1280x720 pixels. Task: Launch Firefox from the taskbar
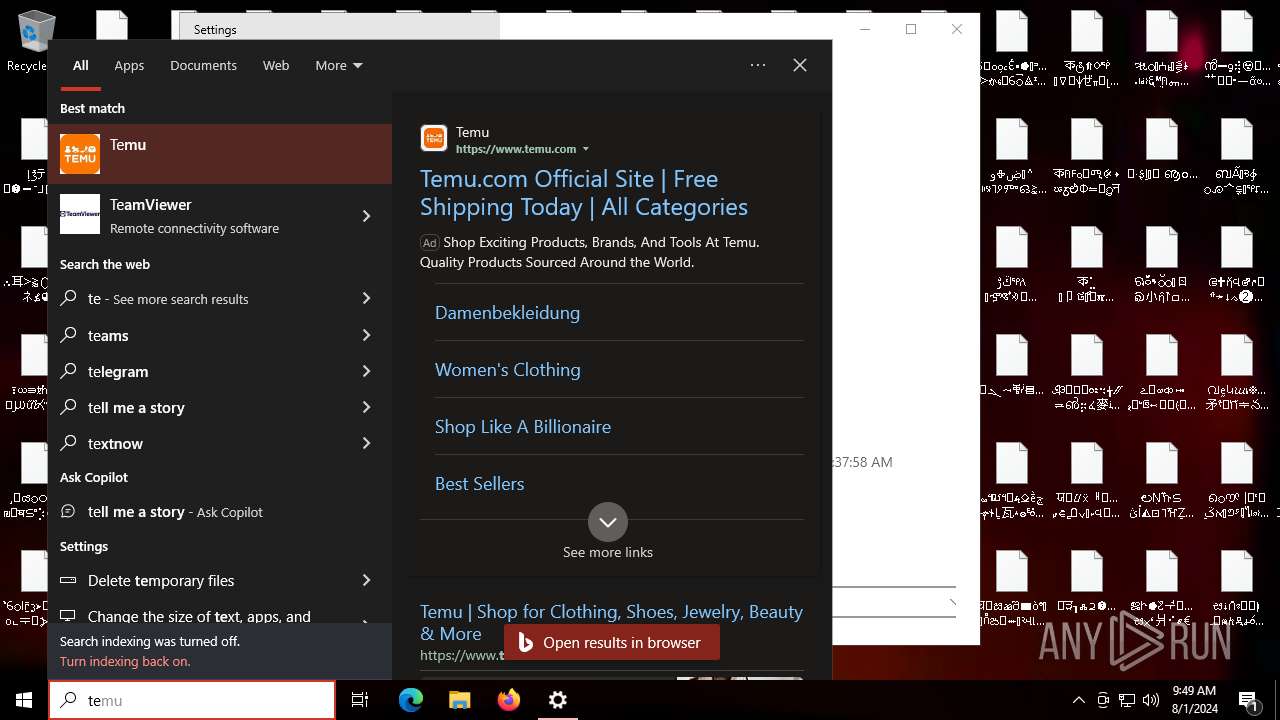click(x=509, y=700)
